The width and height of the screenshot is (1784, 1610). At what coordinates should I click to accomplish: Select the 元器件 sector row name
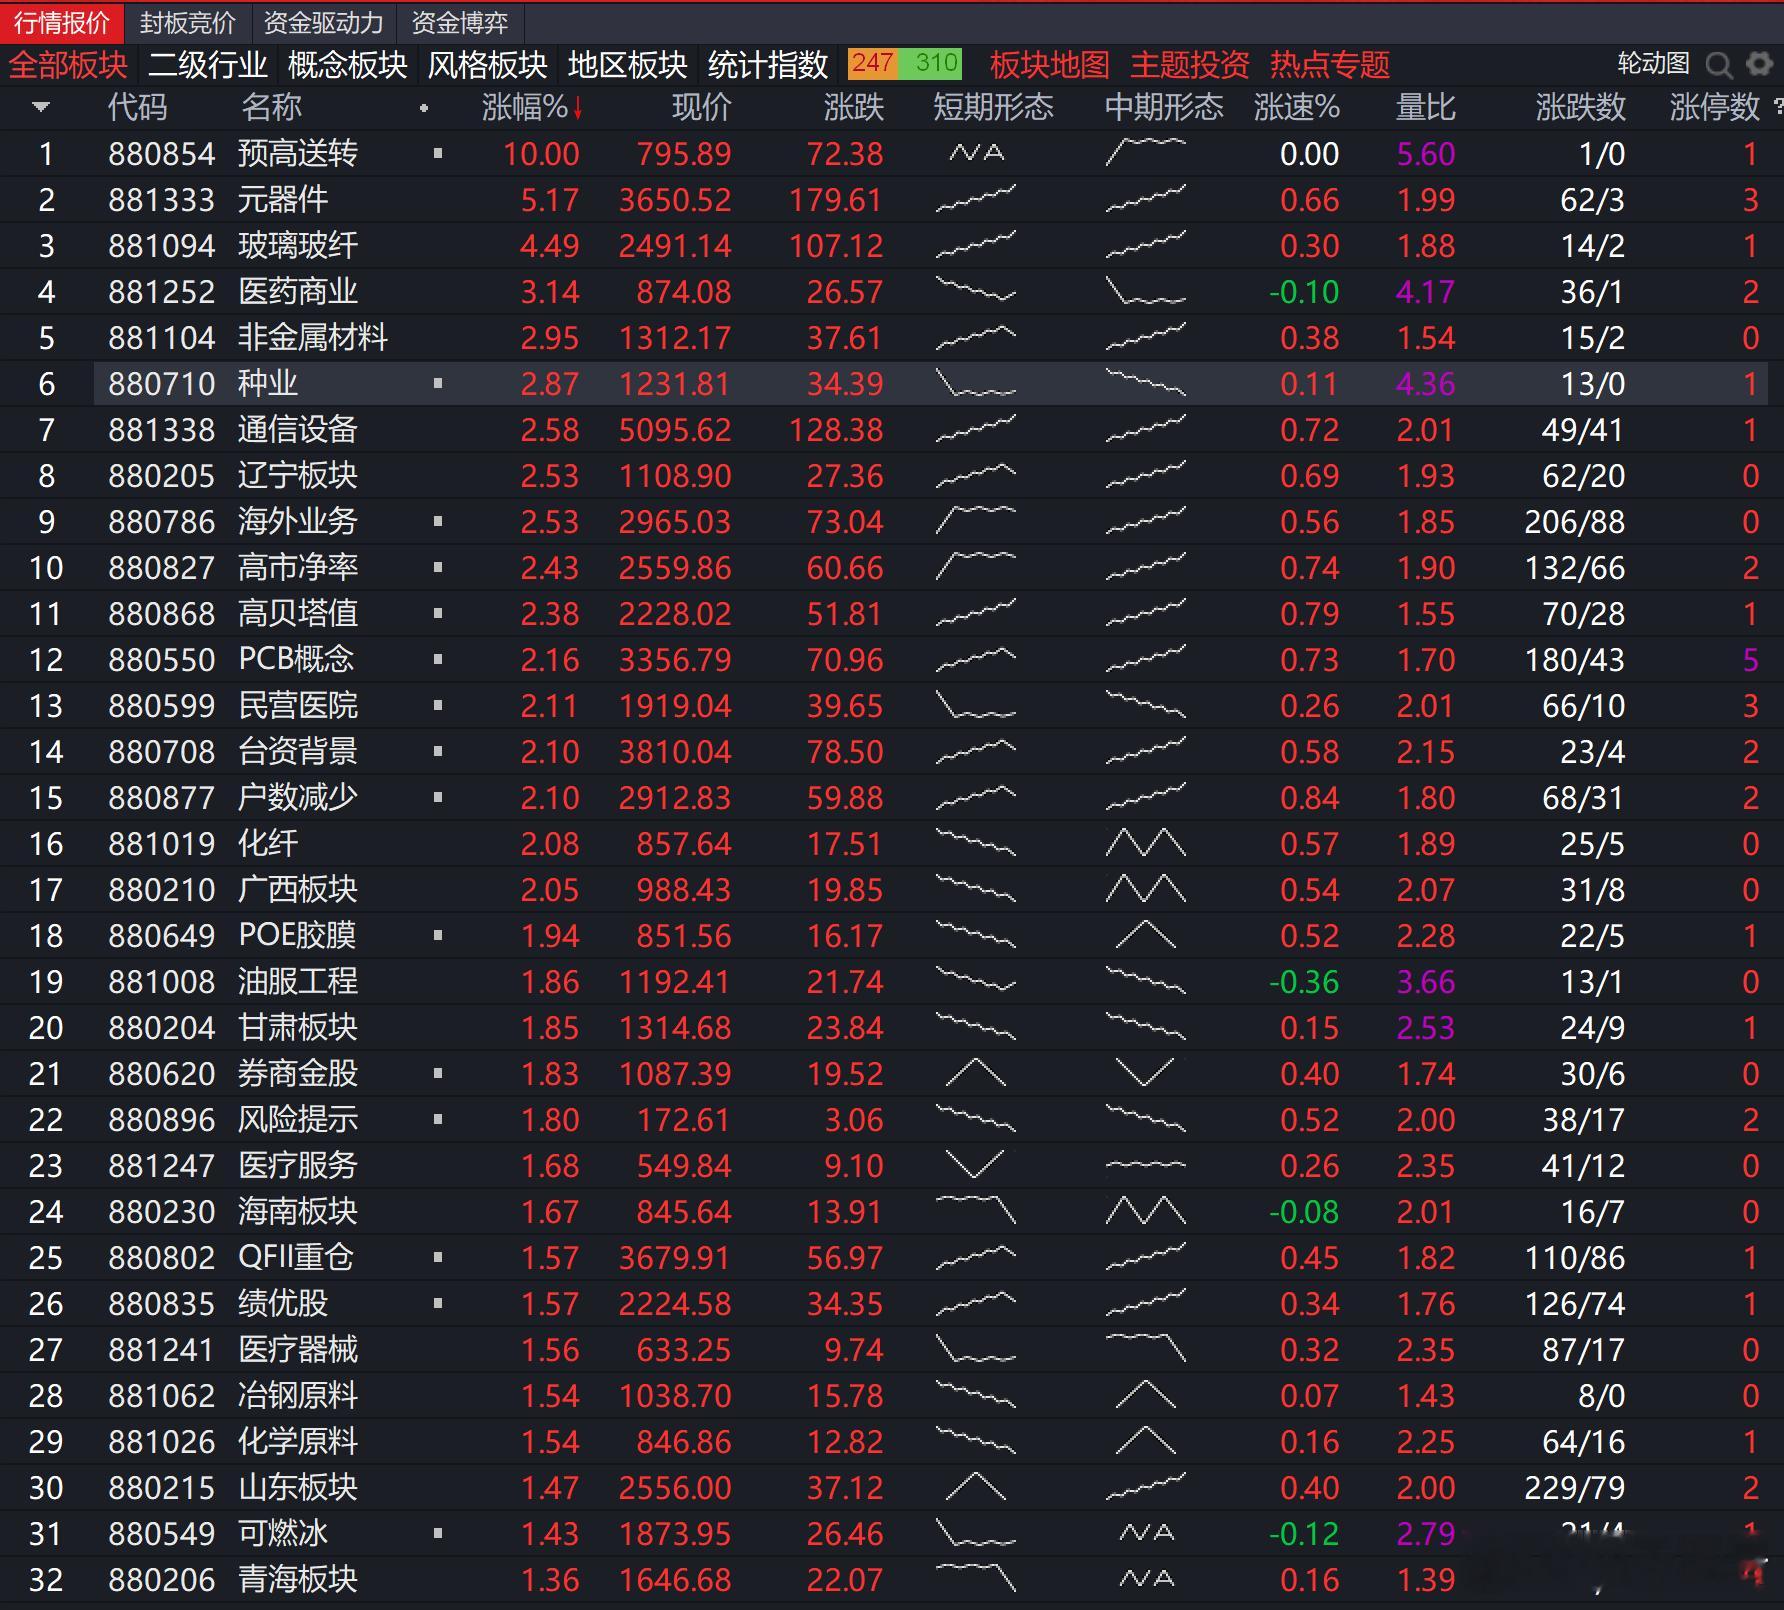point(283,200)
